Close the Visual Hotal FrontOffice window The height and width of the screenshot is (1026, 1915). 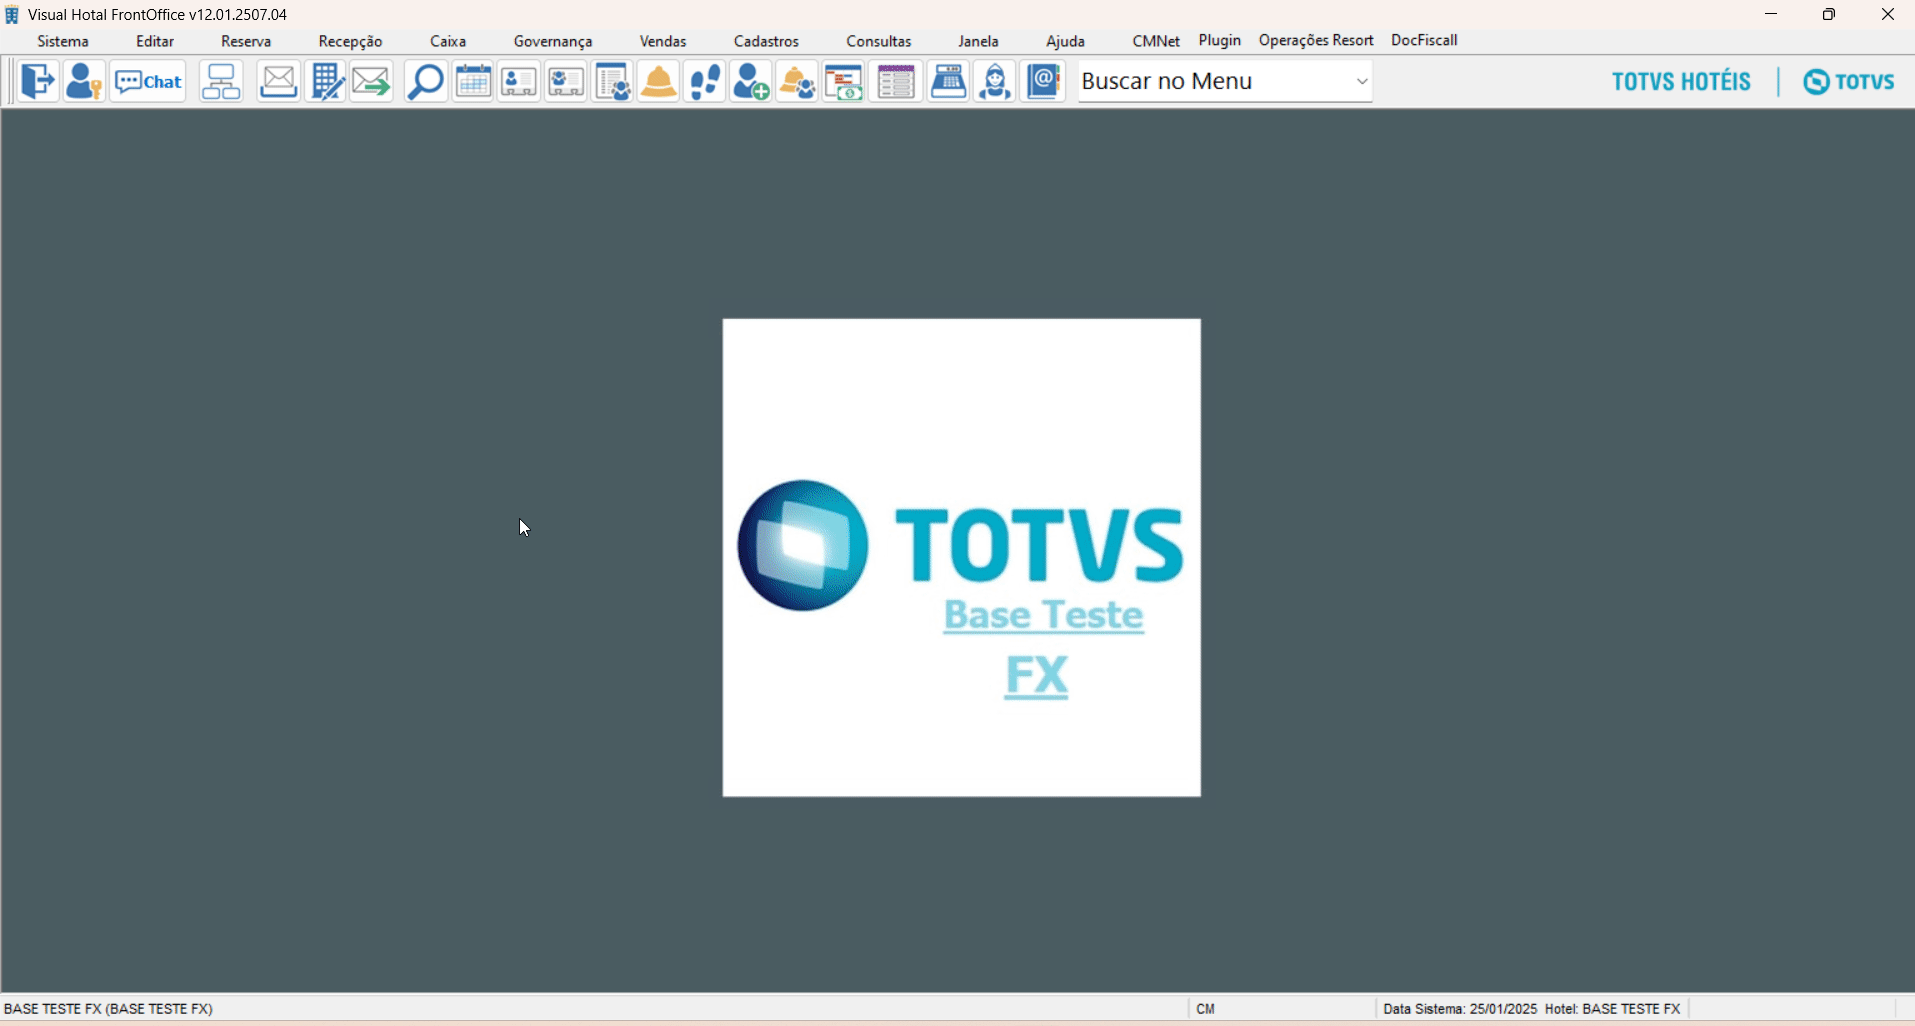[x=1887, y=14]
